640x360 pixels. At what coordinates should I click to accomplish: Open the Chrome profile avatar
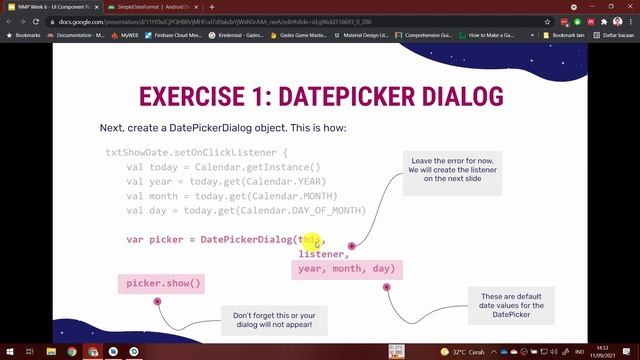click(617, 22)
